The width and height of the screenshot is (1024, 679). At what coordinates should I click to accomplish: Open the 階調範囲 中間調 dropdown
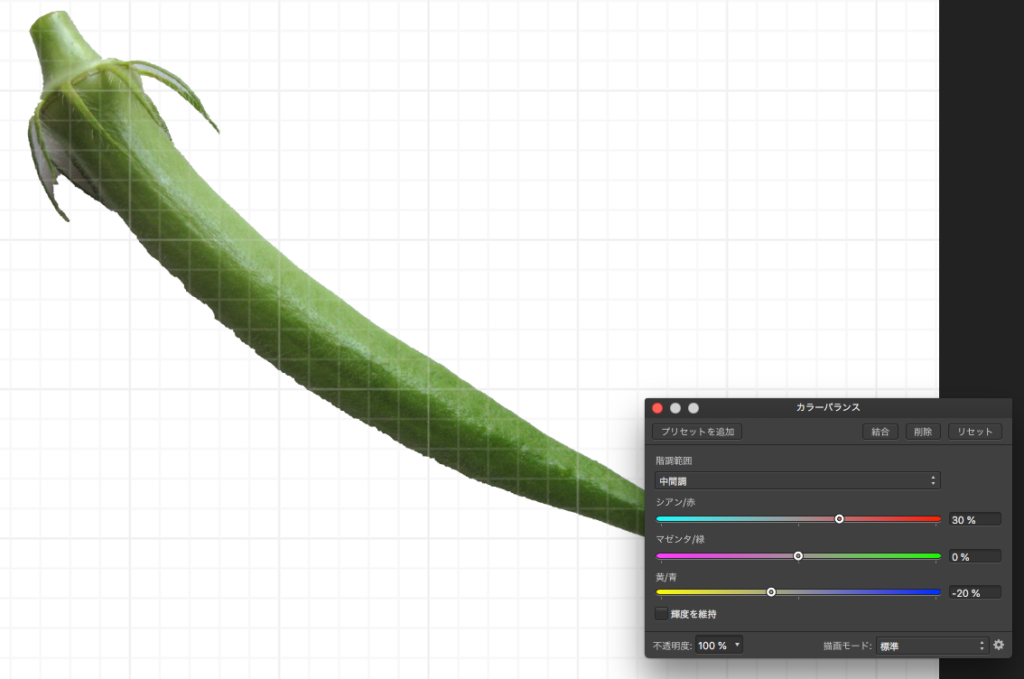click(797, 481)
